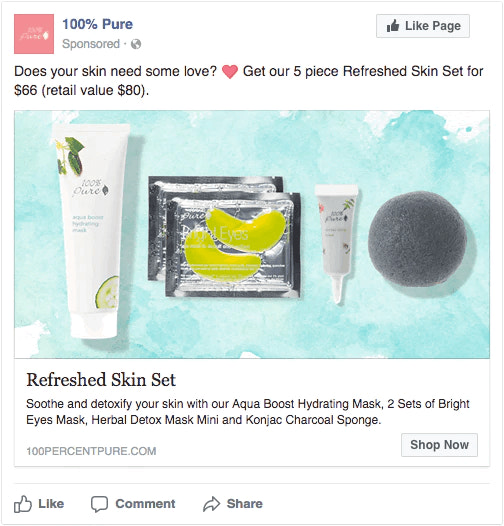Screen dimensions: 504x526
Task: Click the aqua boost hydrating mask tube
Action: (92, 231)
